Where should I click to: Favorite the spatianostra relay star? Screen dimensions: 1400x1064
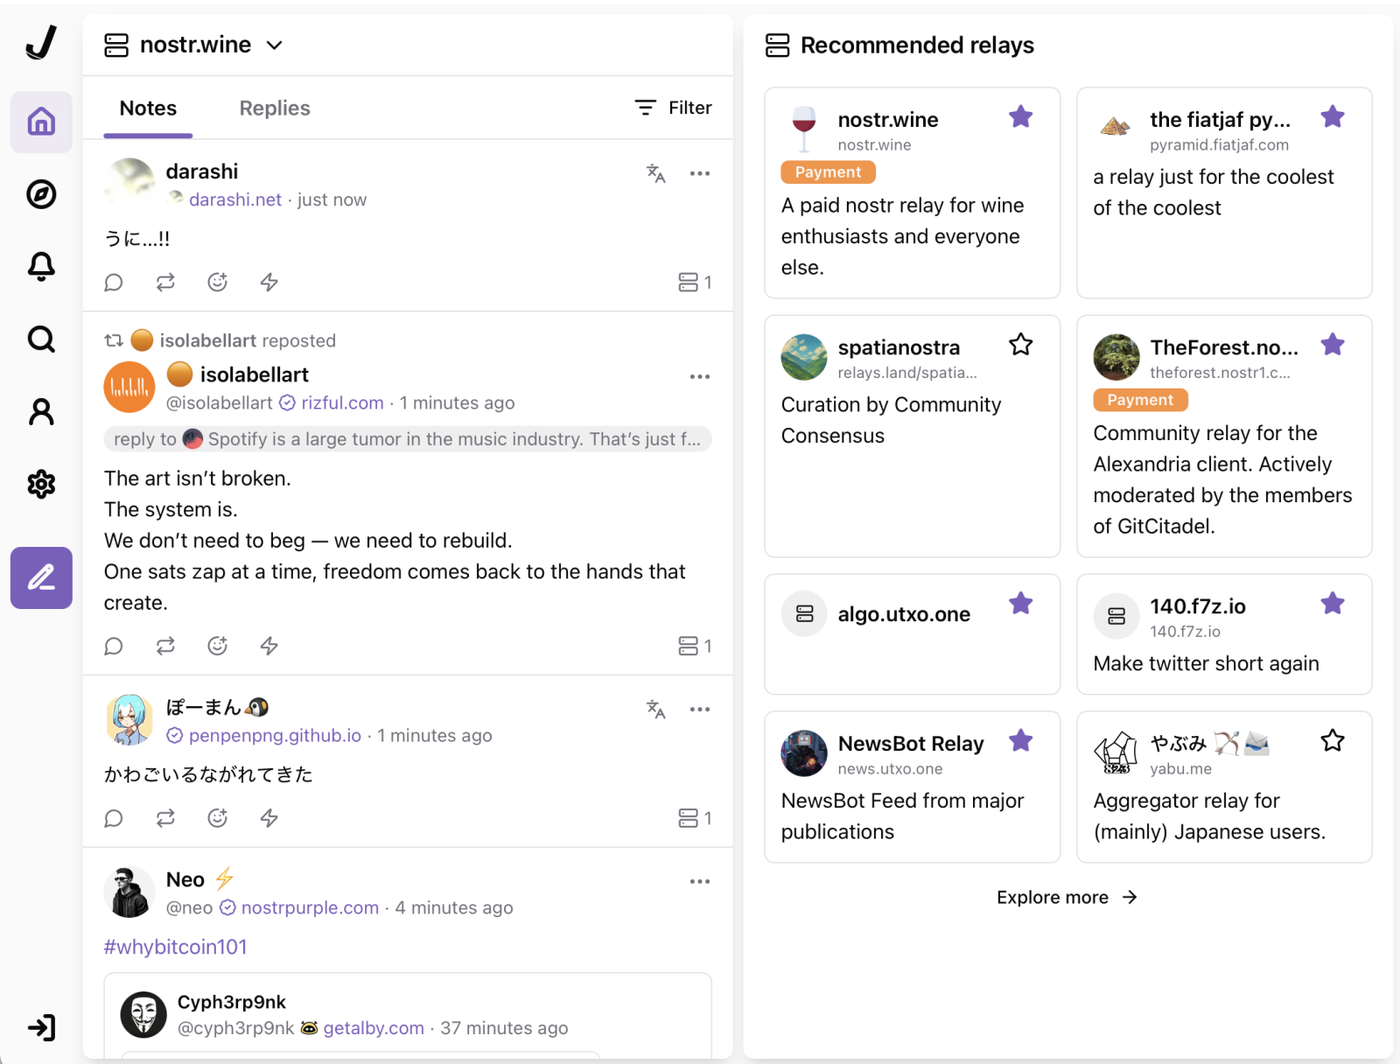point(1020,345)
